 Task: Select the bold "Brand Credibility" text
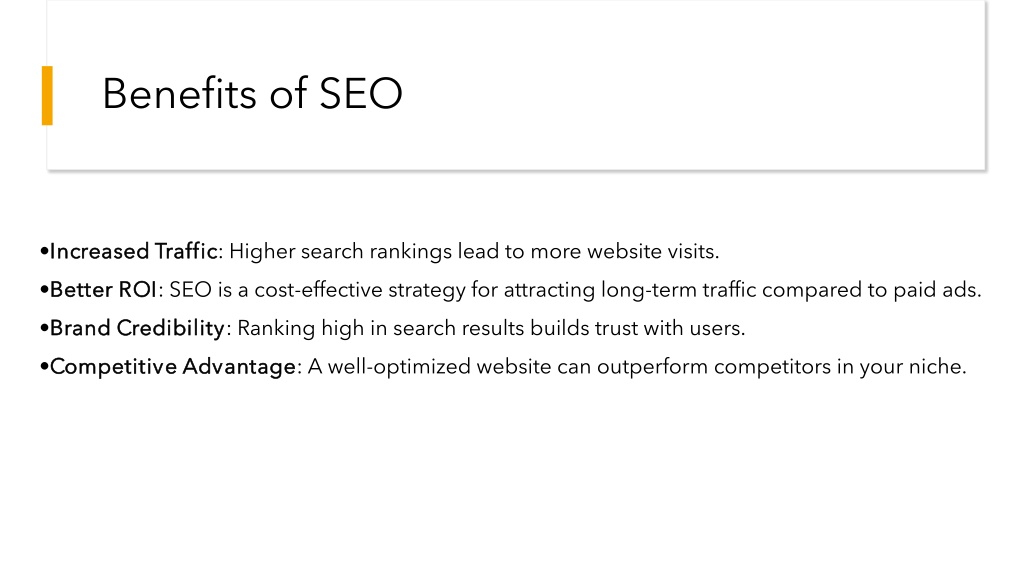tap(137, 328)
